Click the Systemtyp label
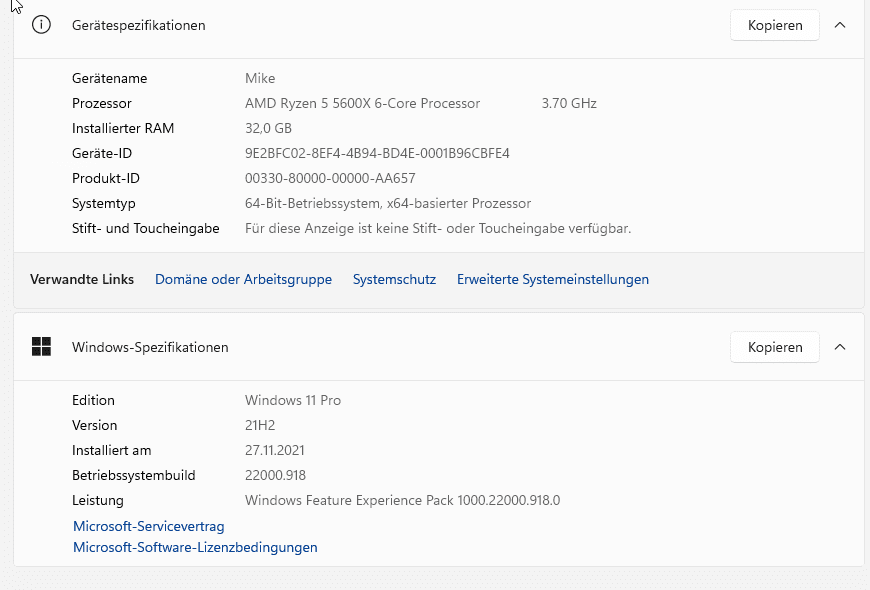 (103, 203)
